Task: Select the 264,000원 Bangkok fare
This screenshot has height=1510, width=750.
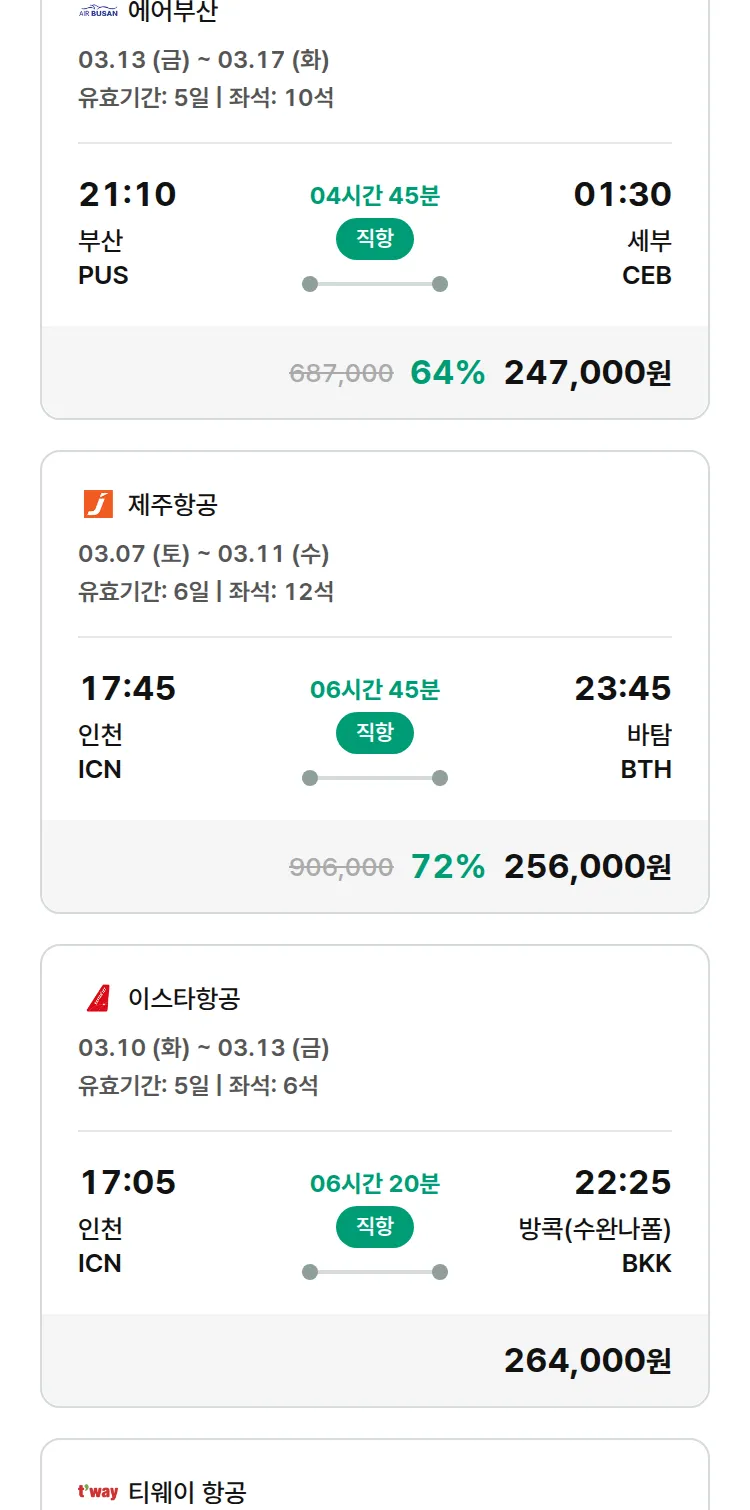Action: pyautogui.click(x=587, y=1361)
